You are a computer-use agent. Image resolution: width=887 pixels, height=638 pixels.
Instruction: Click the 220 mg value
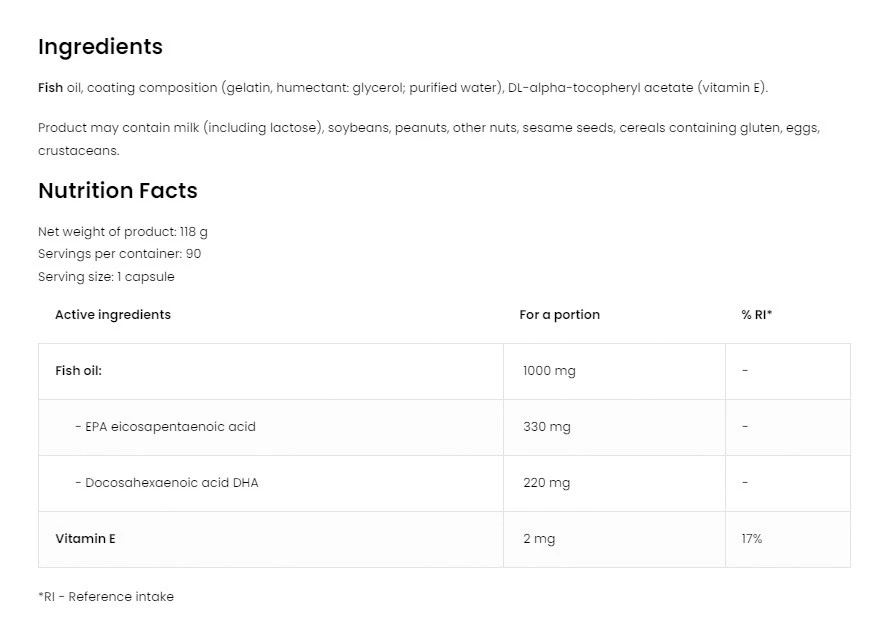click(545, 482)
